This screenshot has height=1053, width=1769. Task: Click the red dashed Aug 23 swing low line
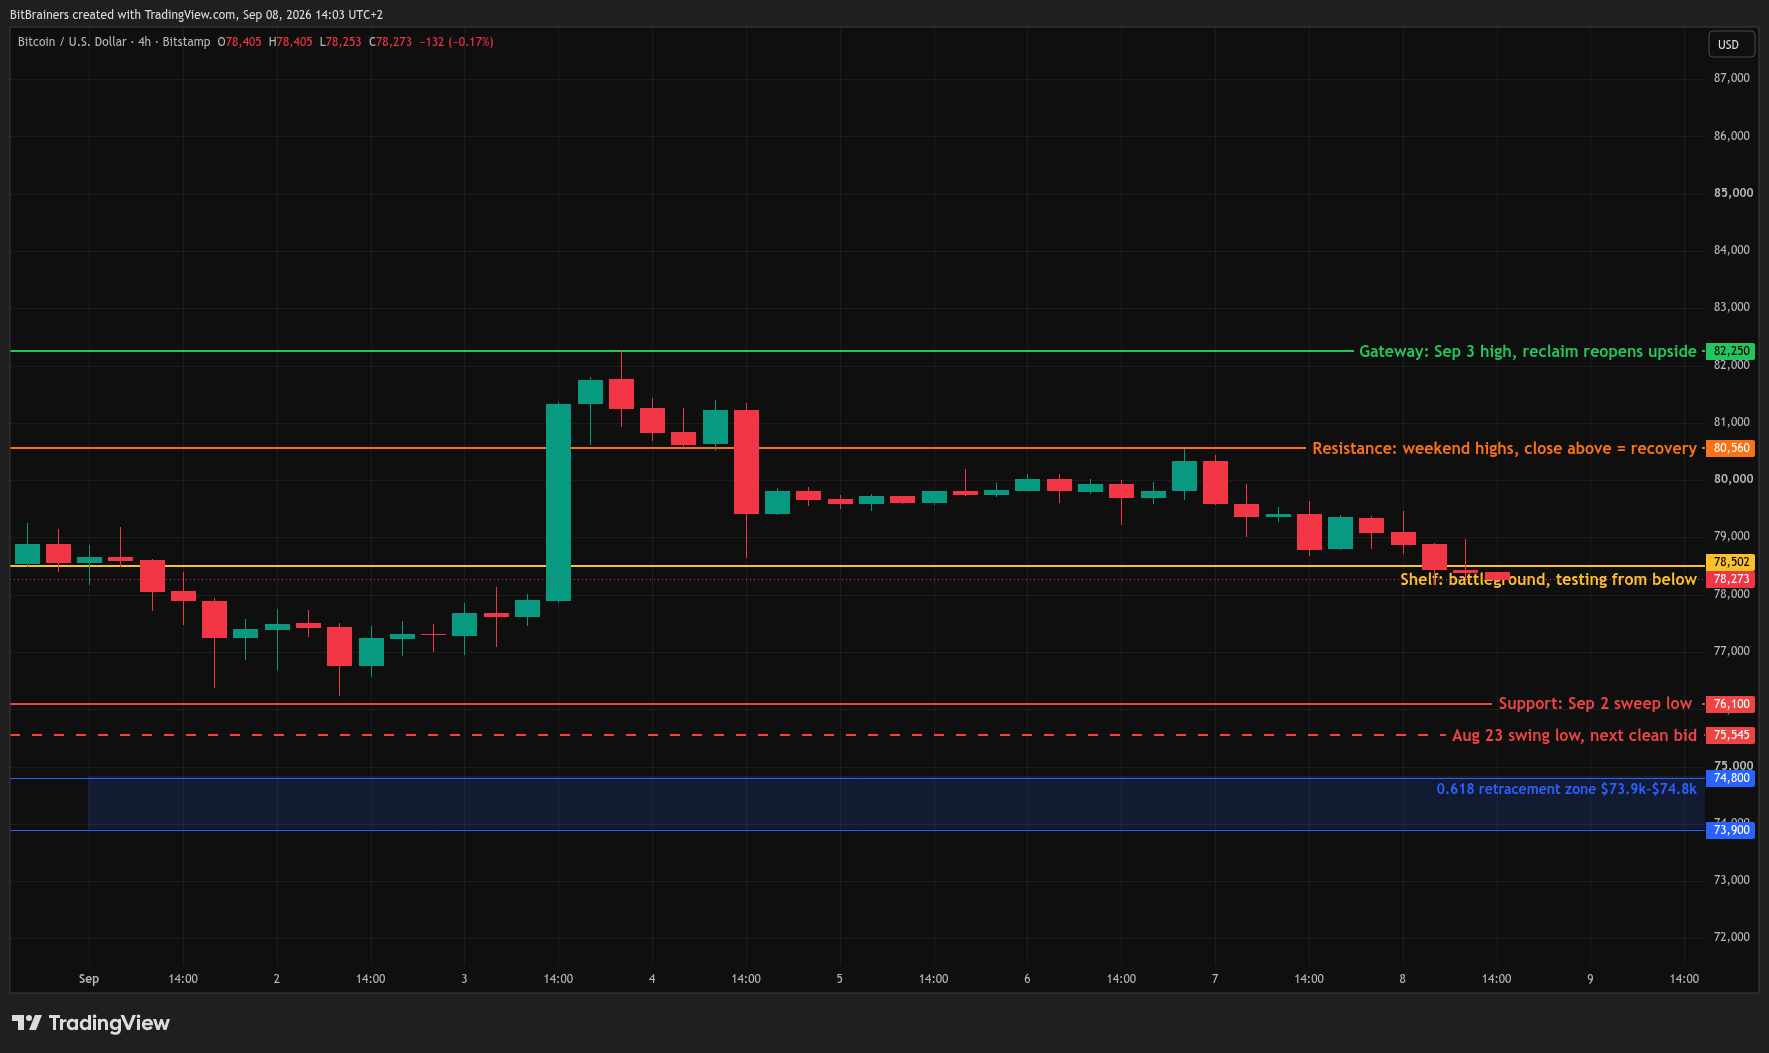pos(727,735)
